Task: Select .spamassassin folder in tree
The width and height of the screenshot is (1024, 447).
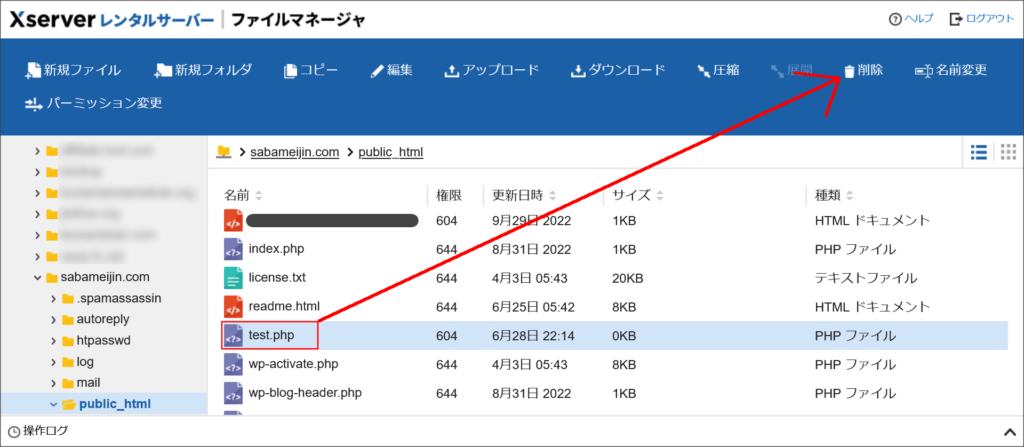Action: point(118,299)
